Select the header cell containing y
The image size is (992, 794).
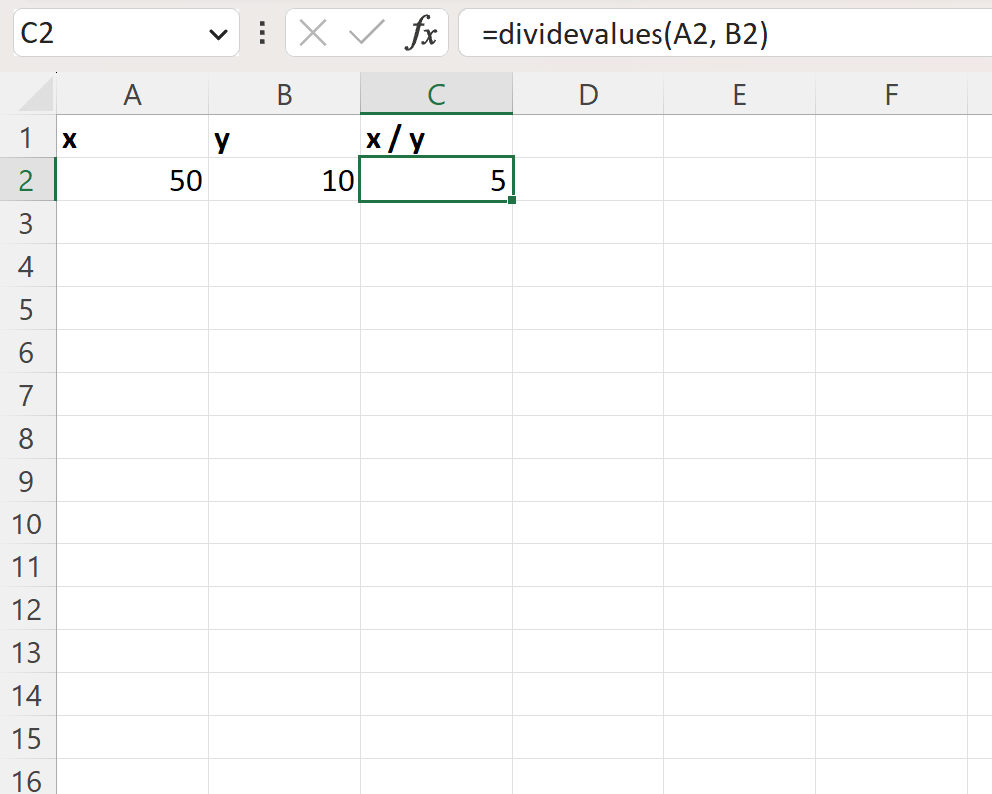pyautogui.click(x=284, y=138)
